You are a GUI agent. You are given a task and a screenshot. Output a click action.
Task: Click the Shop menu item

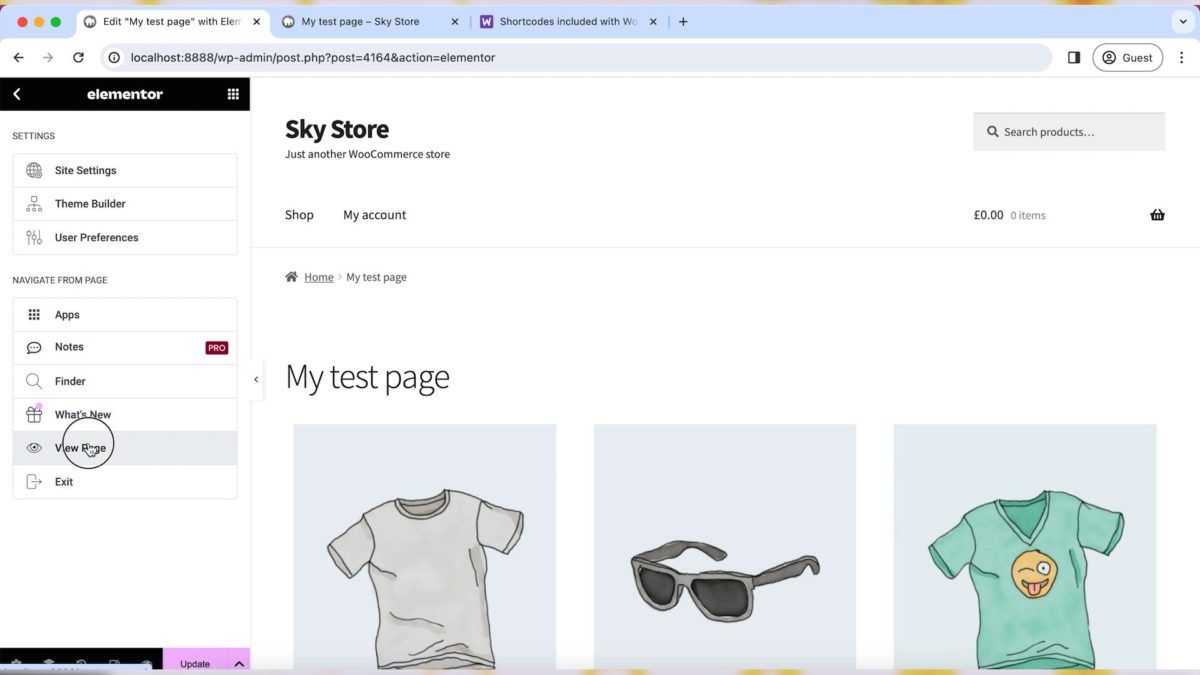click(x=299, y=215)
